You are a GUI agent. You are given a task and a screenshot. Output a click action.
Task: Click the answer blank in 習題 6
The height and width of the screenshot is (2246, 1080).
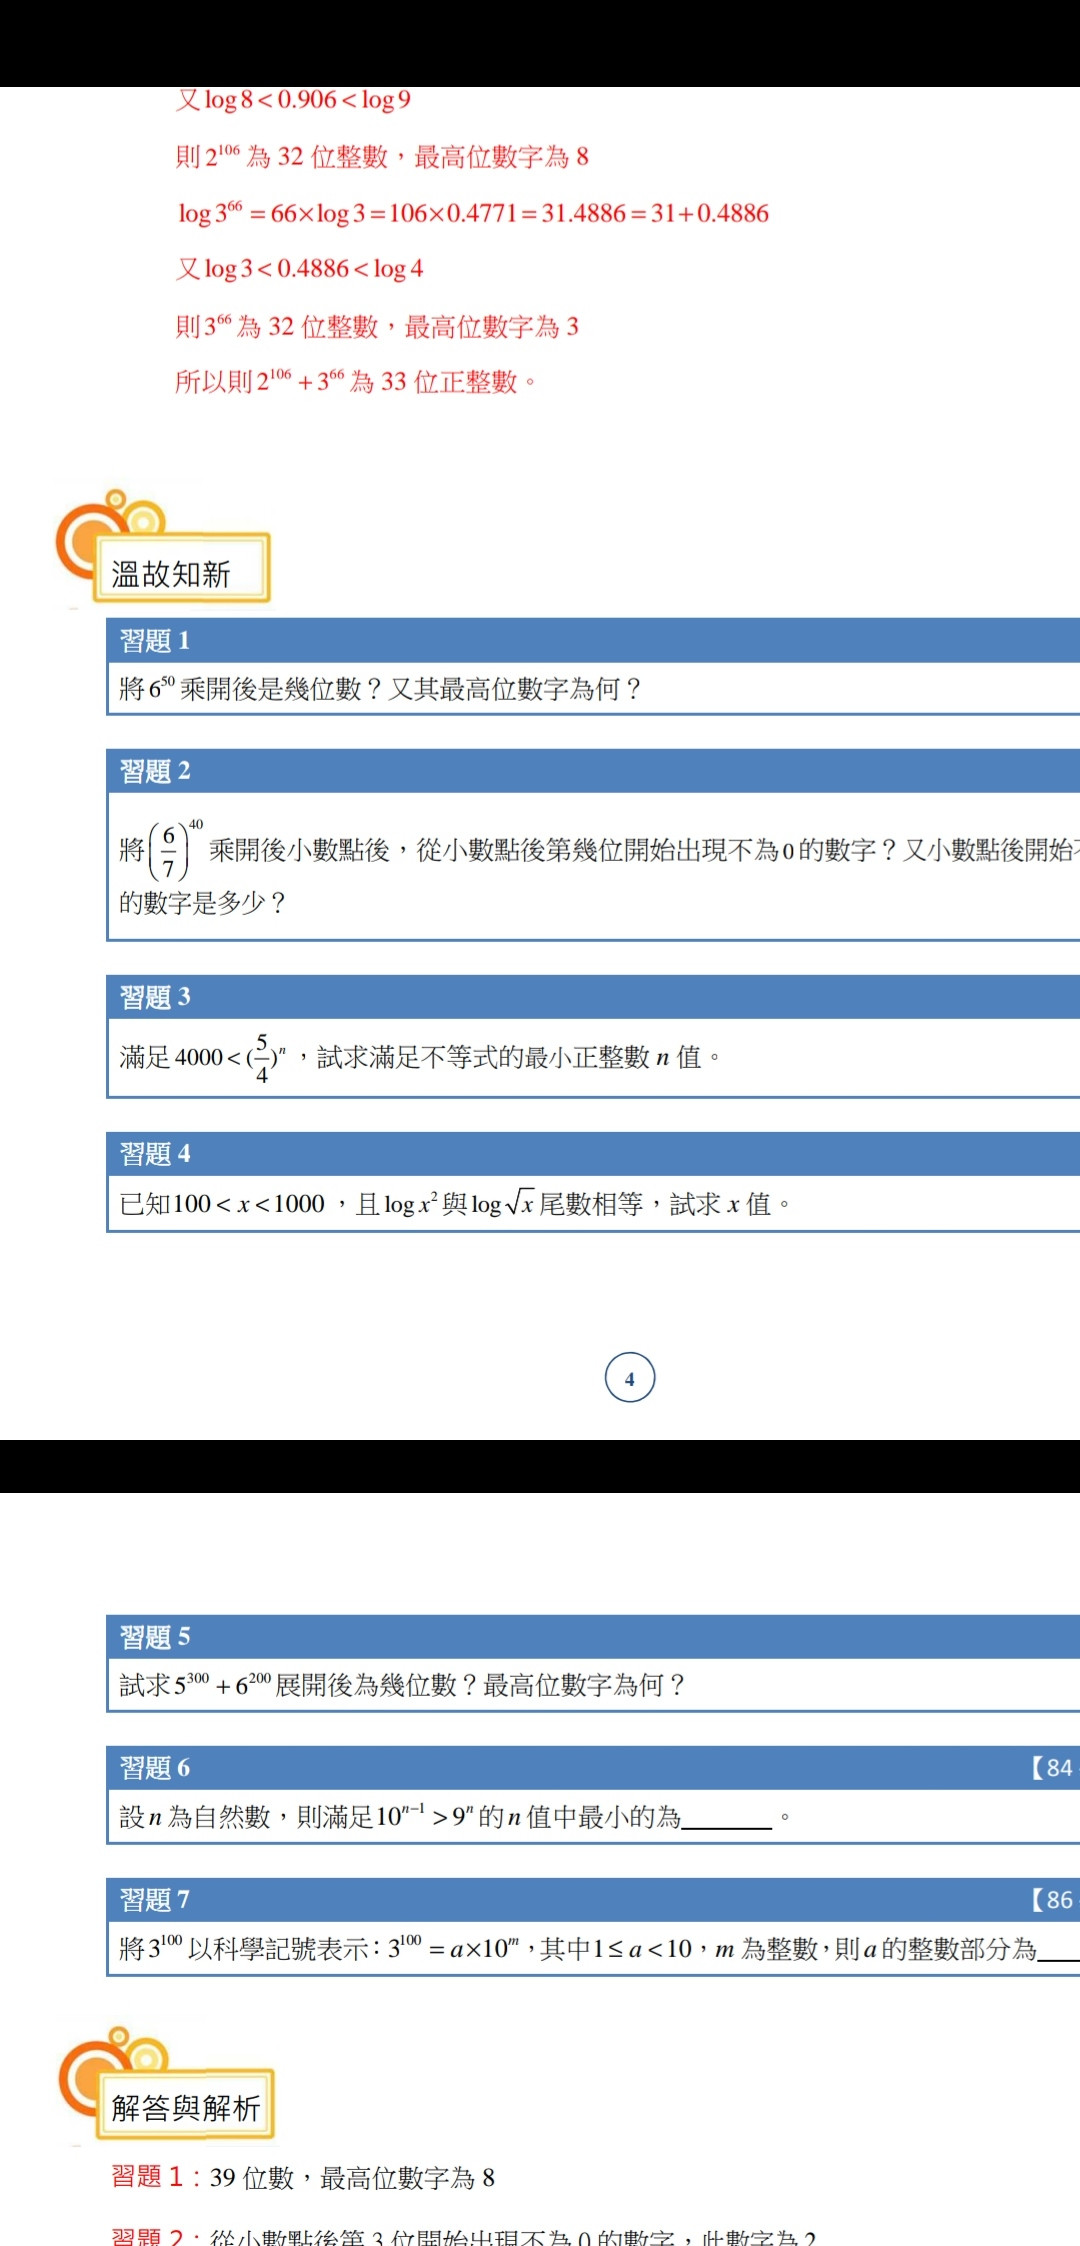click(x=726, y=1819)
